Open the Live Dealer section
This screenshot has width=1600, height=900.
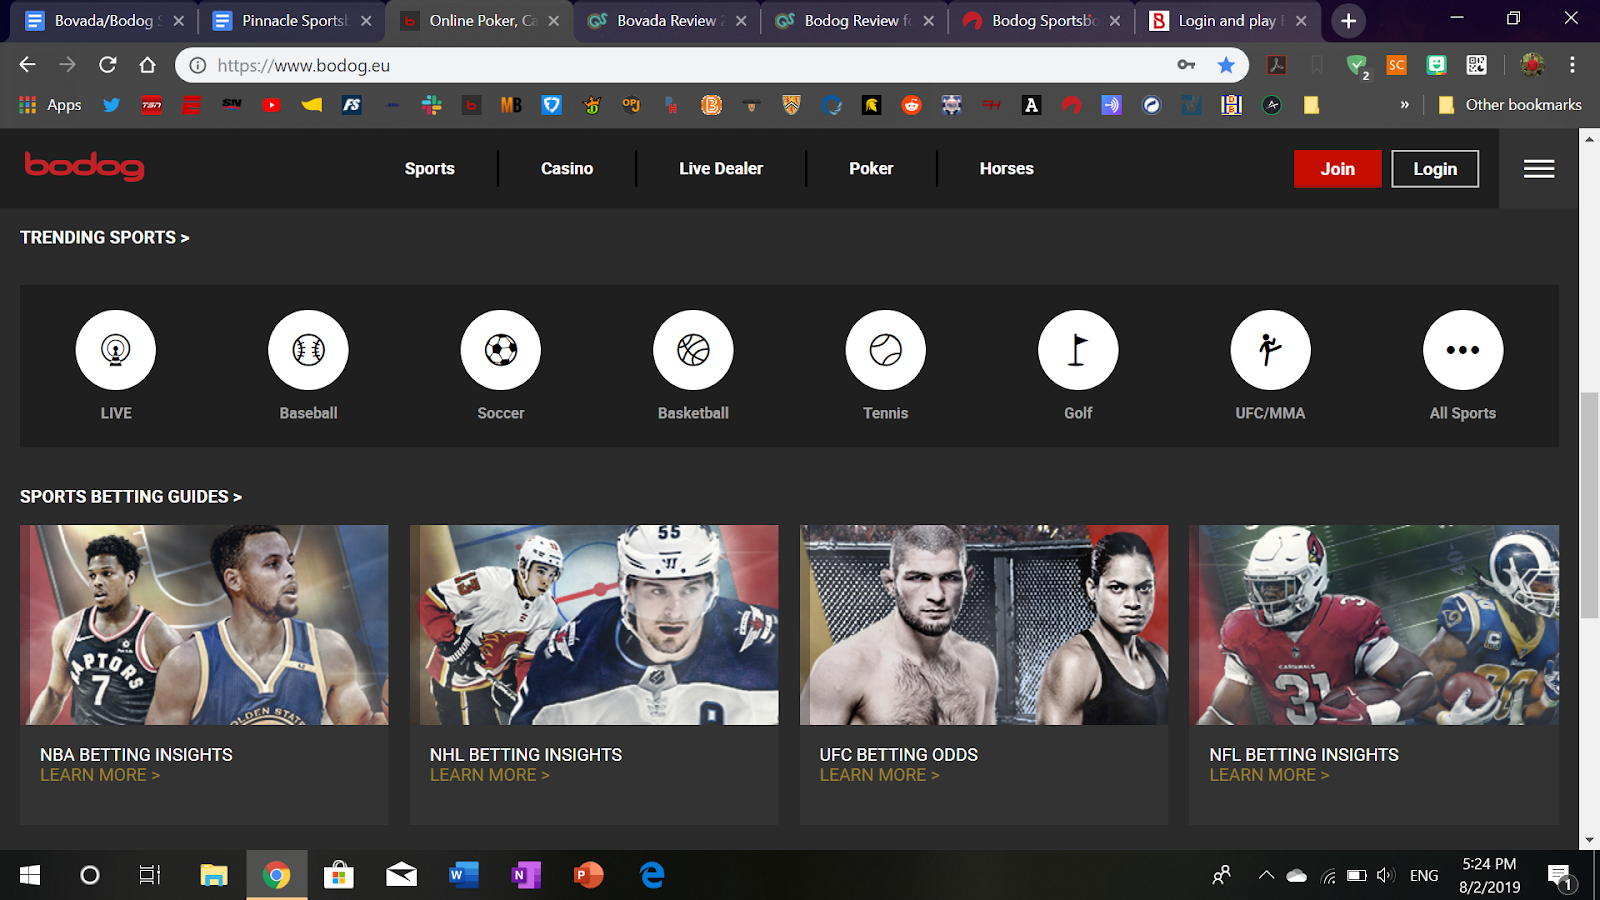point(721,169)
